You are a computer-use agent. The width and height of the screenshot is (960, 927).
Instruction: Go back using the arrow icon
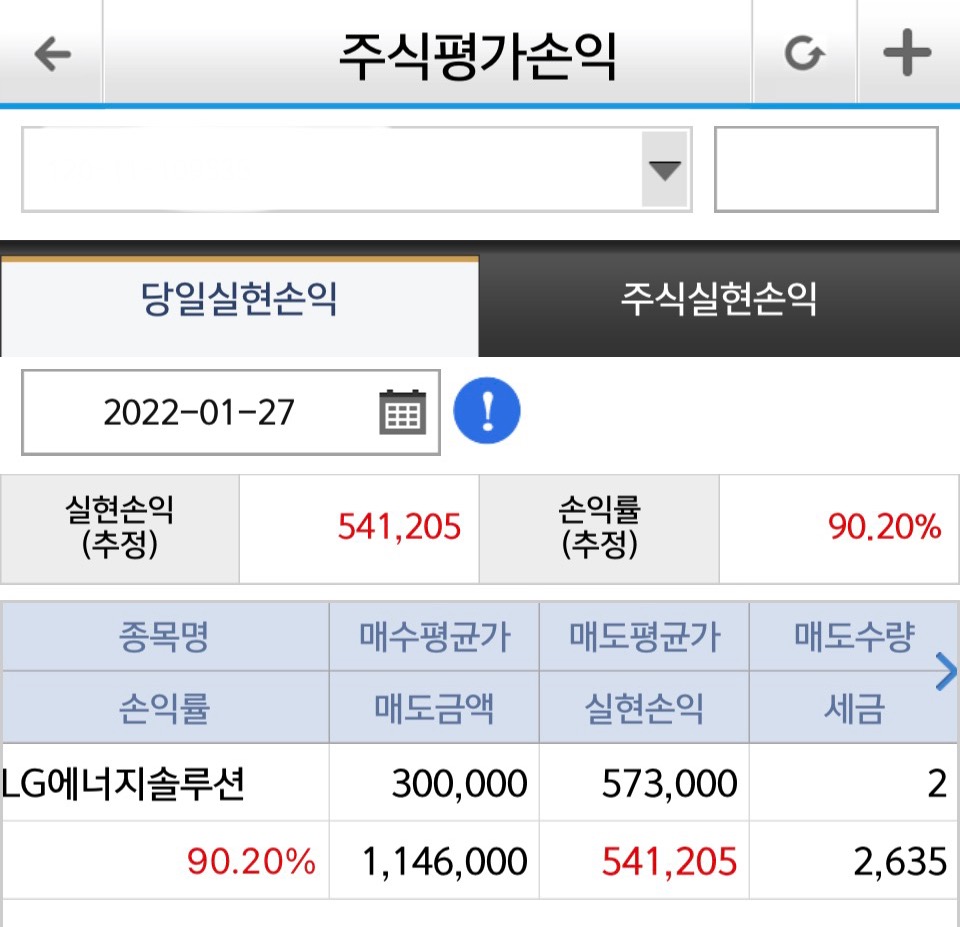click(x=52, y=54)
